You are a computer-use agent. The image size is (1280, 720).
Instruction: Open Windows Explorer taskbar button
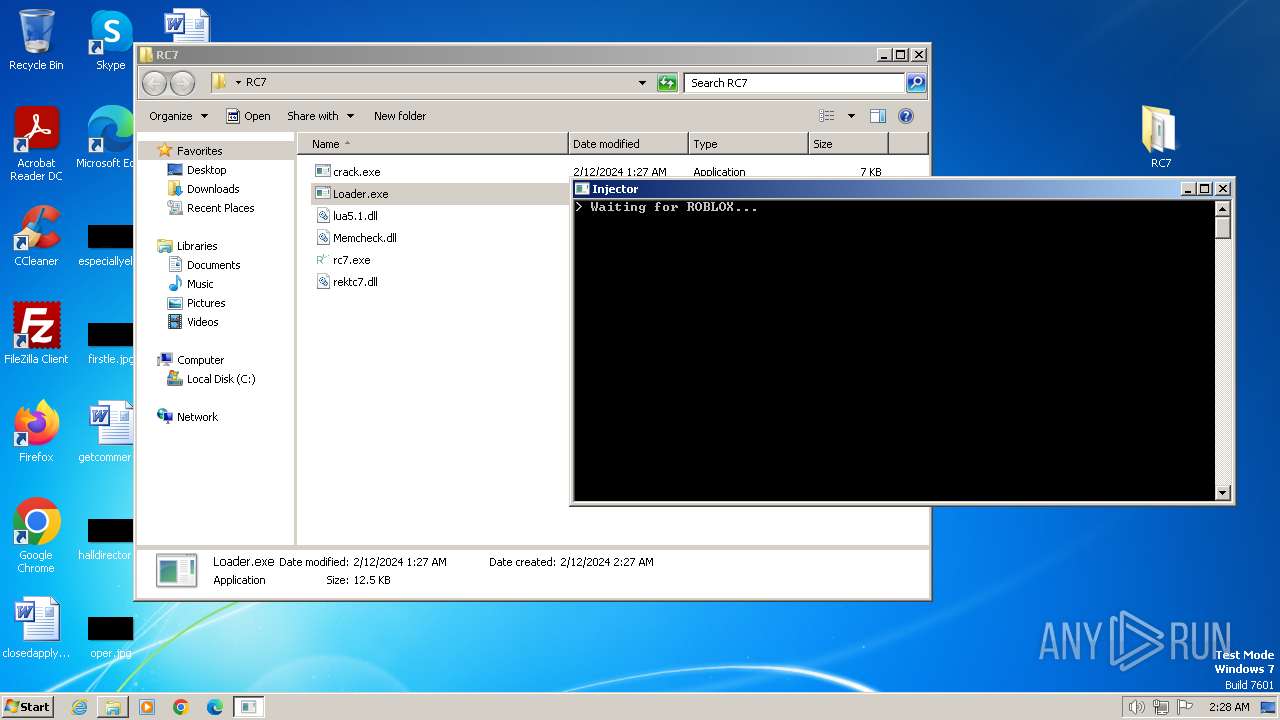pyautogui.click(x=113, y=707)
